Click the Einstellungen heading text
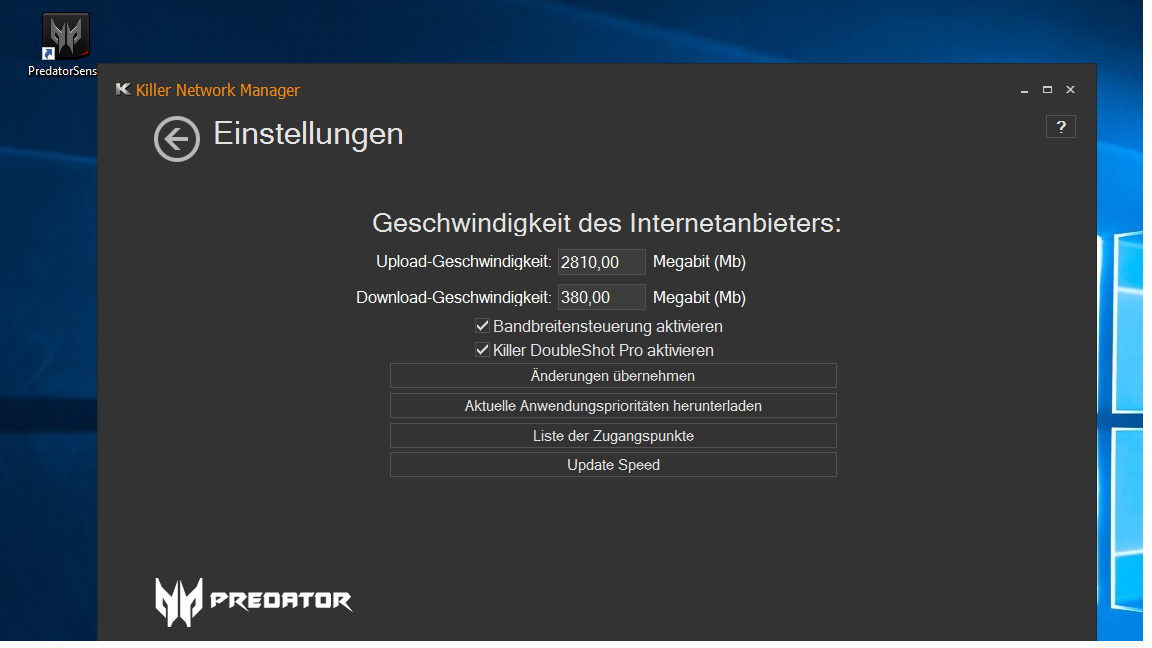This screenshot has height=648, width=1152. coord(308,134)
